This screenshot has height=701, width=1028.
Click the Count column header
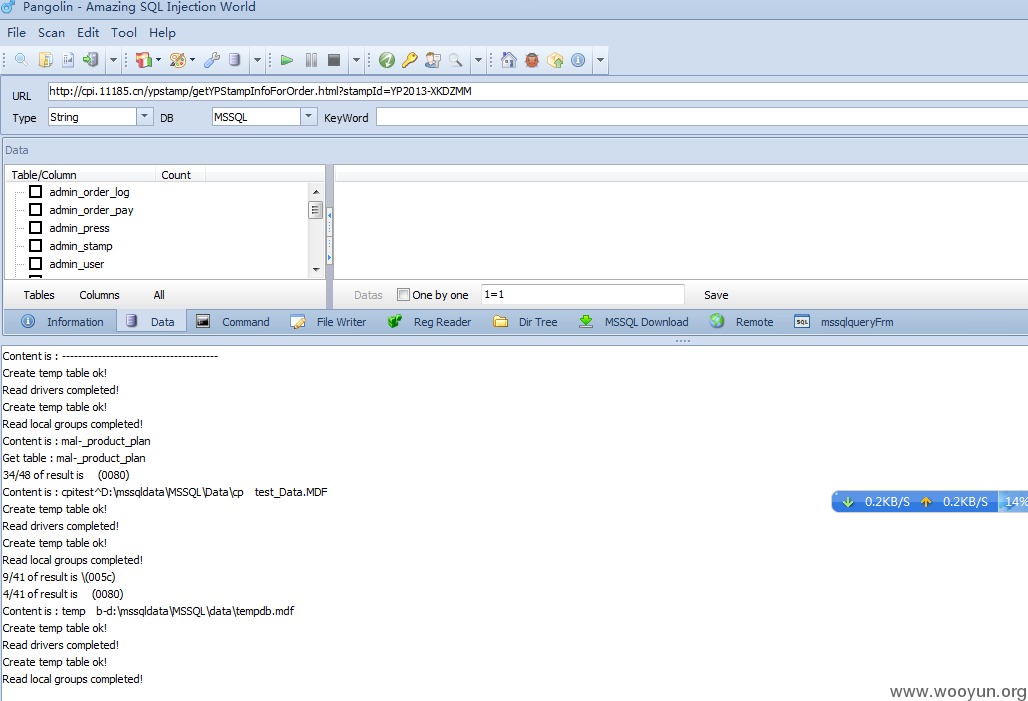click(180, 174)
